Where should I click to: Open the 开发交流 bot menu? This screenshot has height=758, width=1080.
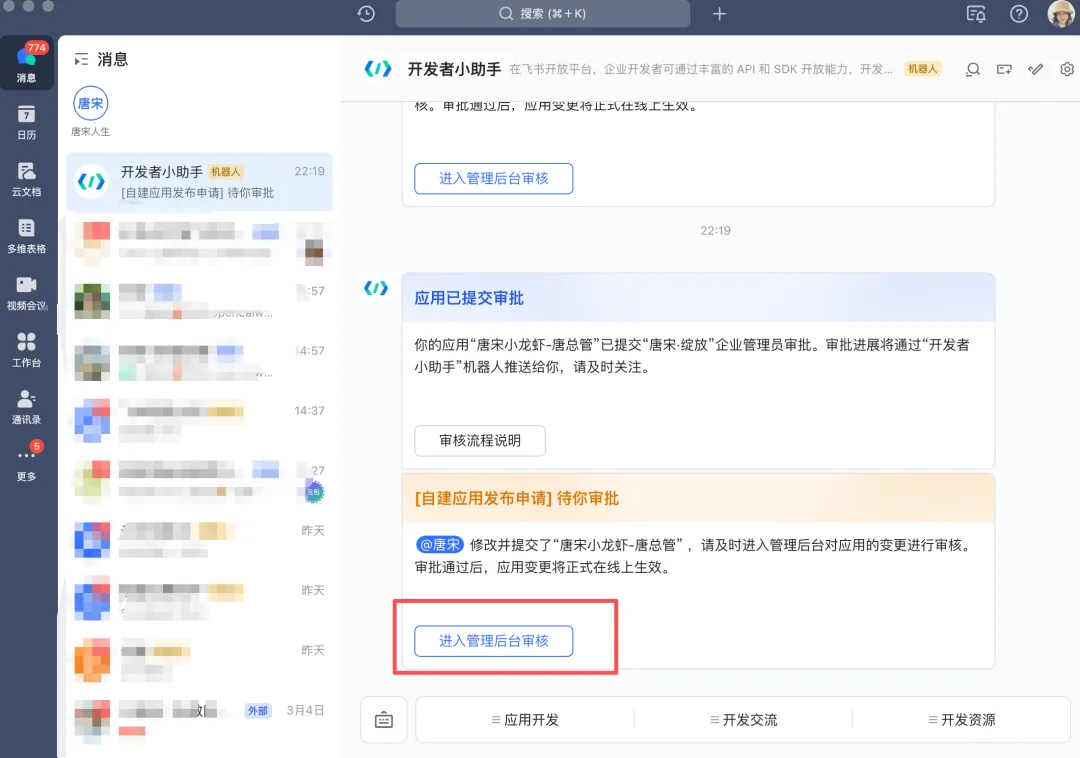pyautogui.click(x=743, y=720)
